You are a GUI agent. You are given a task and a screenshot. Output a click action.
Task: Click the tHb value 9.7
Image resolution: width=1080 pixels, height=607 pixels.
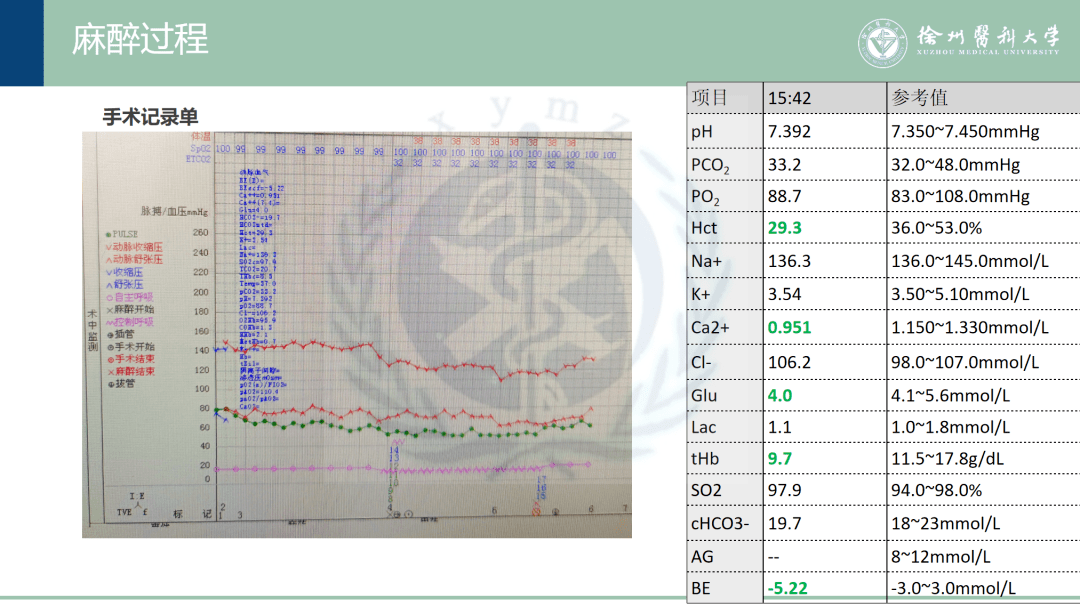click(779, 458)
